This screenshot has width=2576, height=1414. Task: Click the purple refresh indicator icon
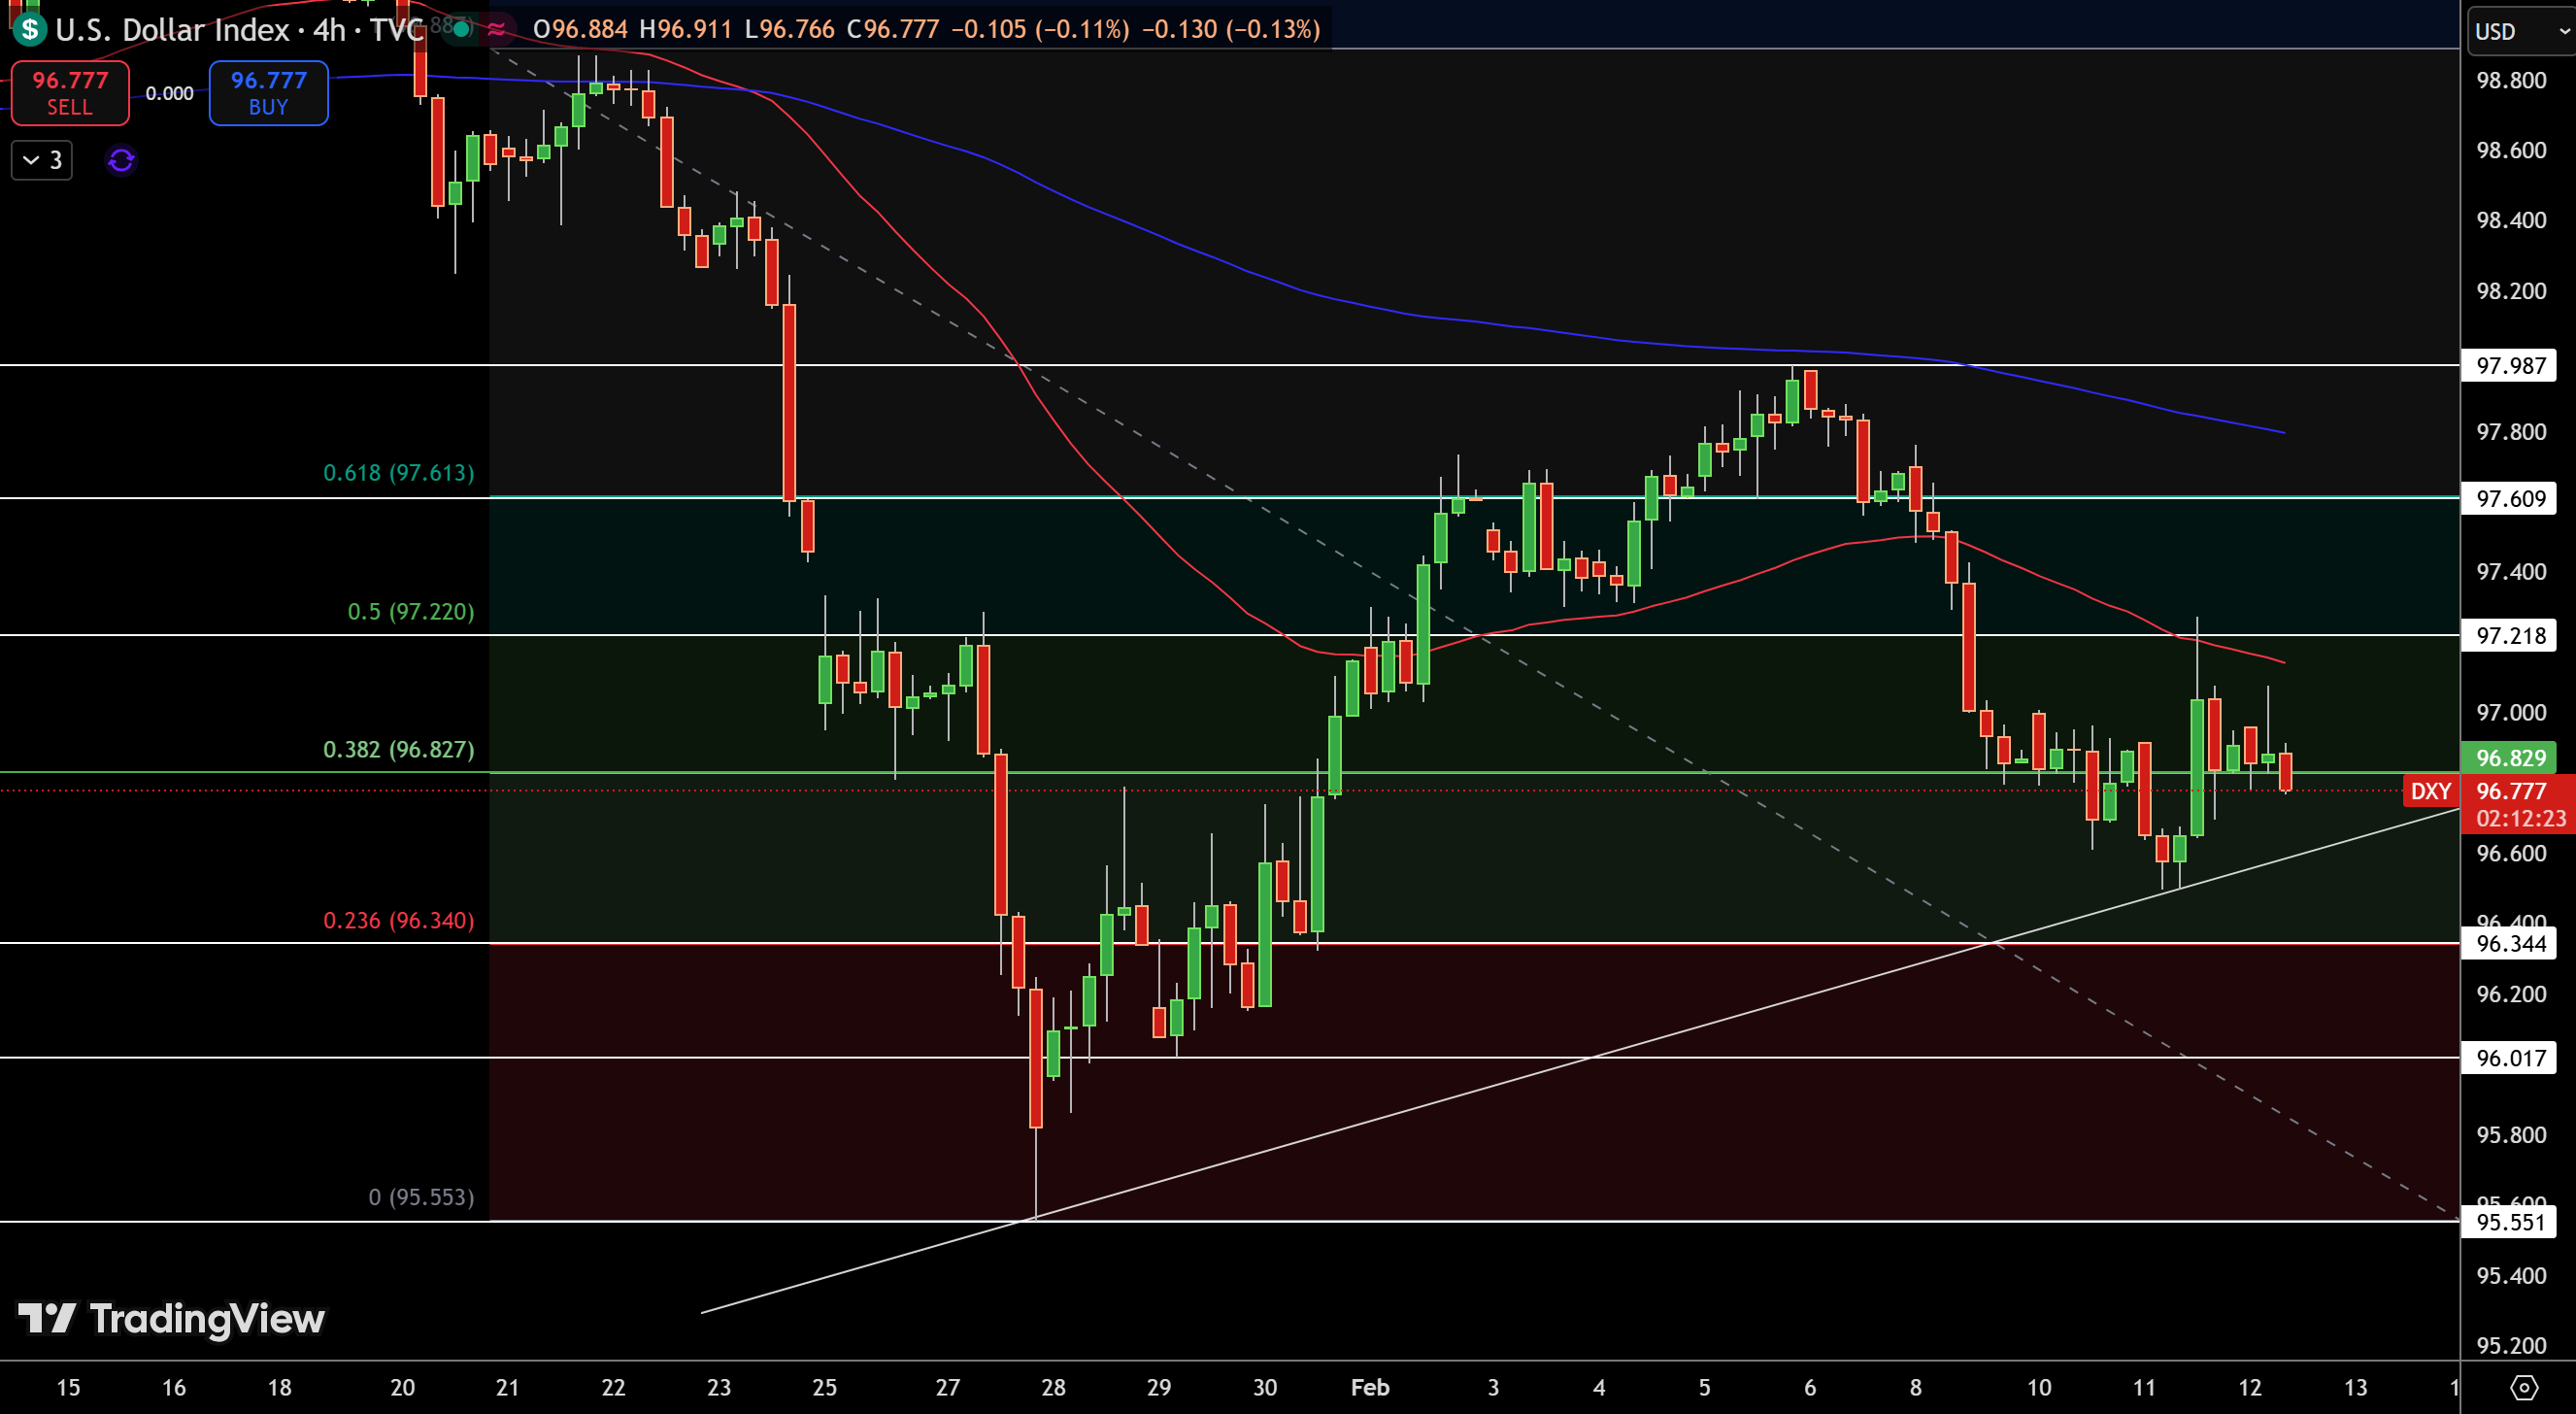point(121,160)
